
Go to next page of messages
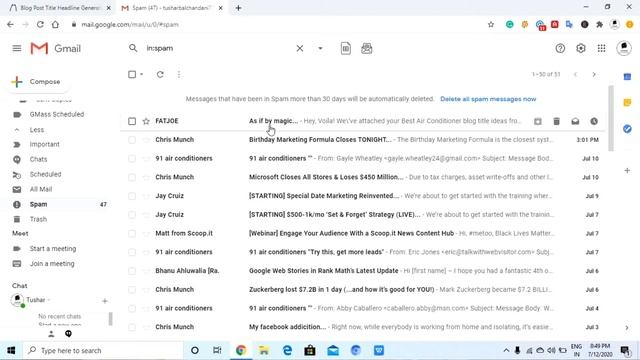pyautogui.click(x=594, y=75)
